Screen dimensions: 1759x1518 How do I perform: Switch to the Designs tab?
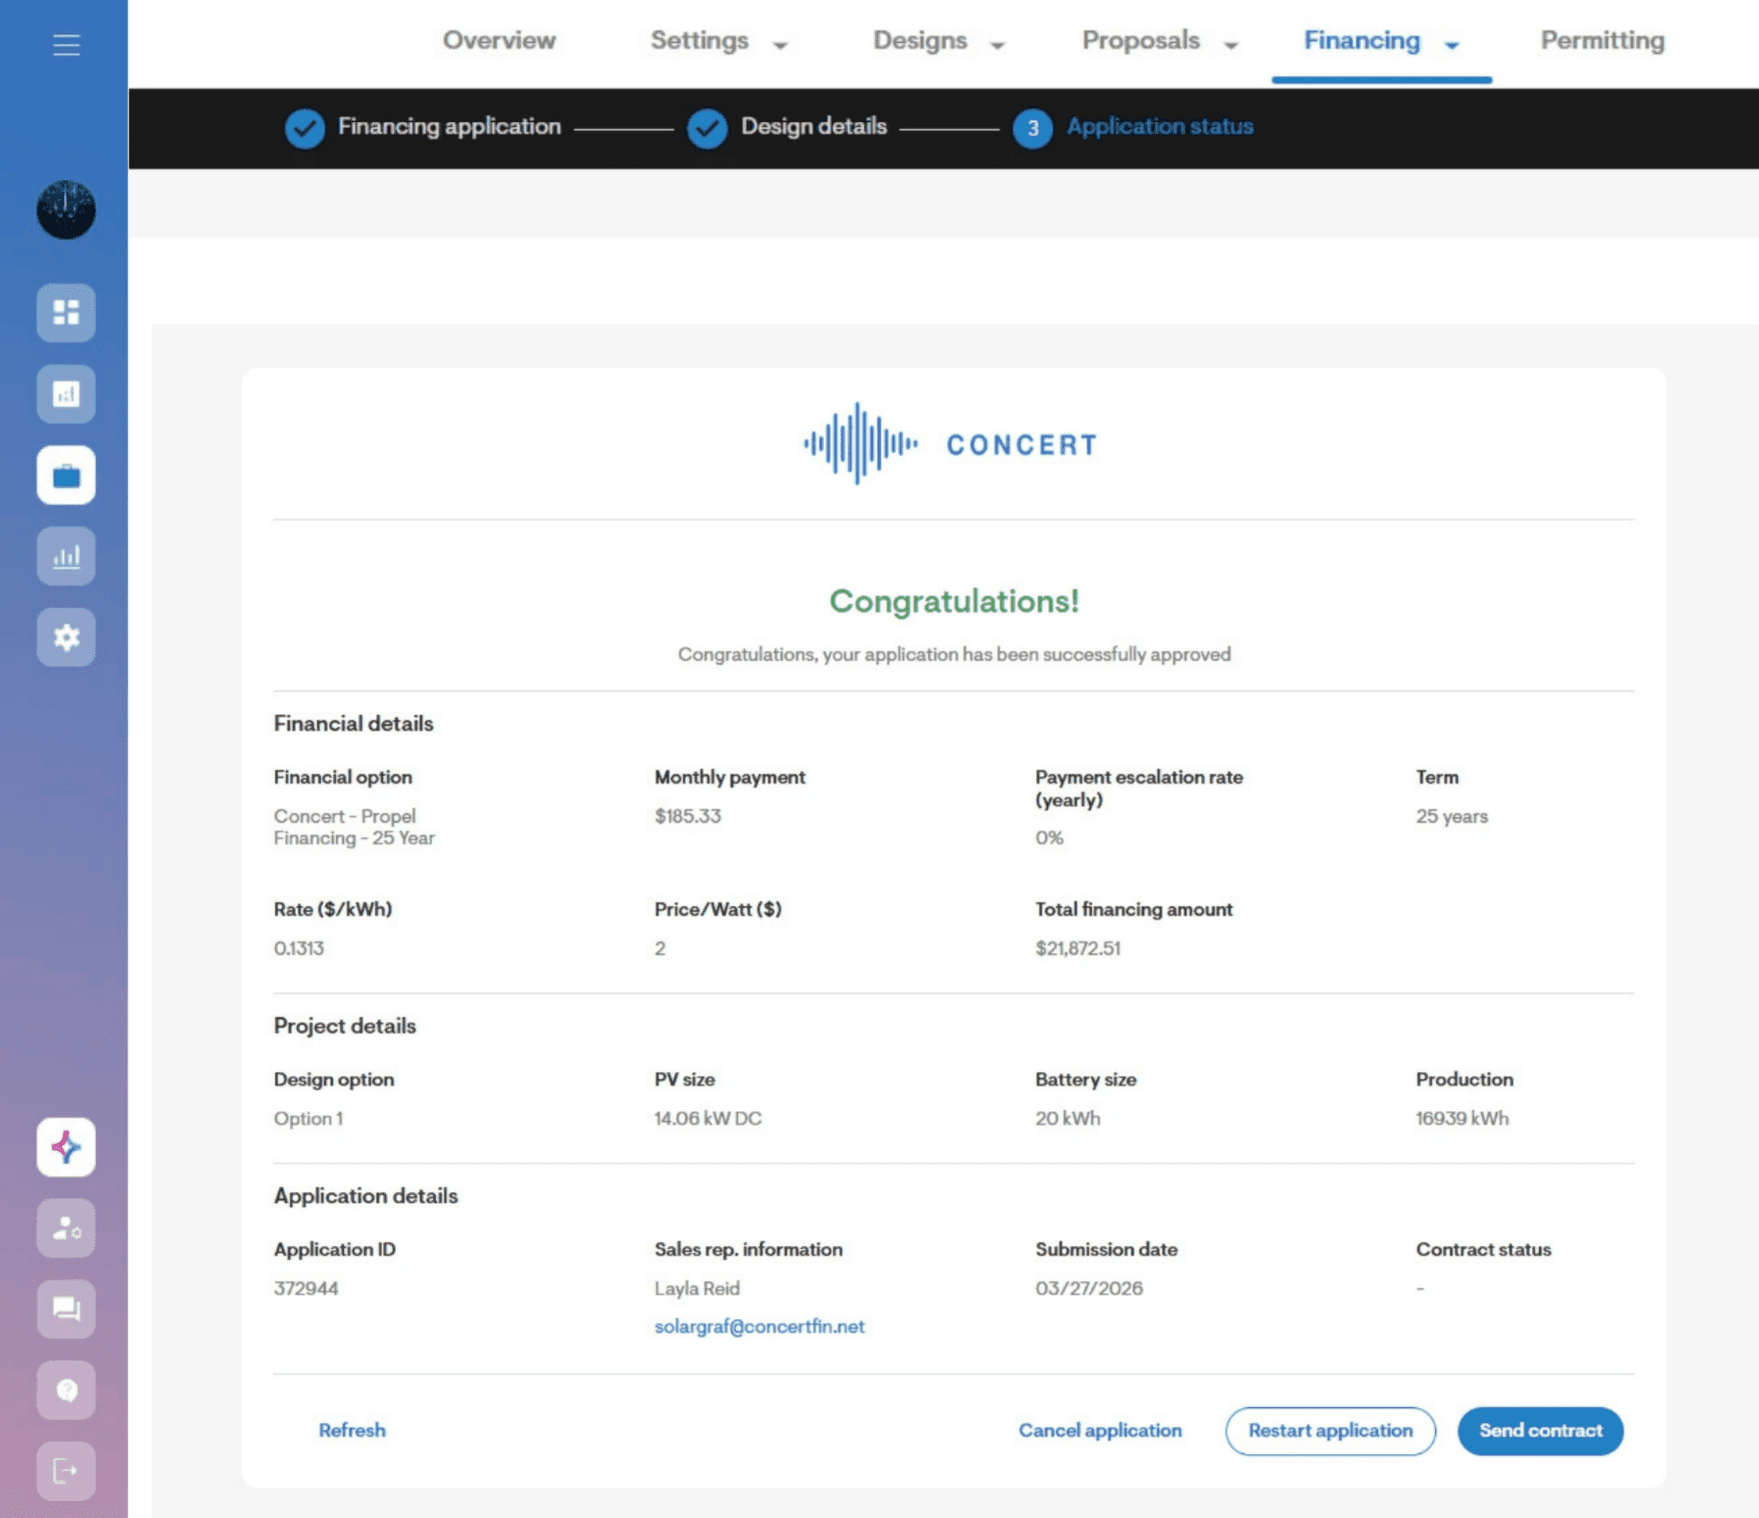pos(920,40)
